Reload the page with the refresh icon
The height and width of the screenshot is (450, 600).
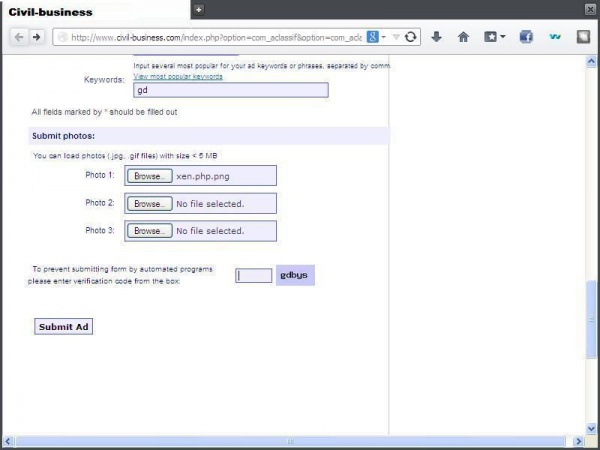click(x=411, y=37)
